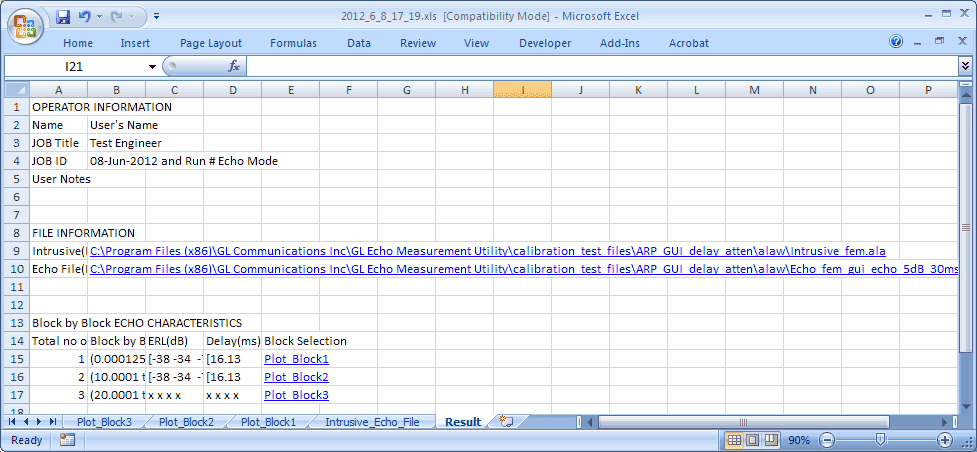The width and height of the screenshot is (977, 452).
Task: Click the Excel Help question mark icon
Action: point(897,42)
